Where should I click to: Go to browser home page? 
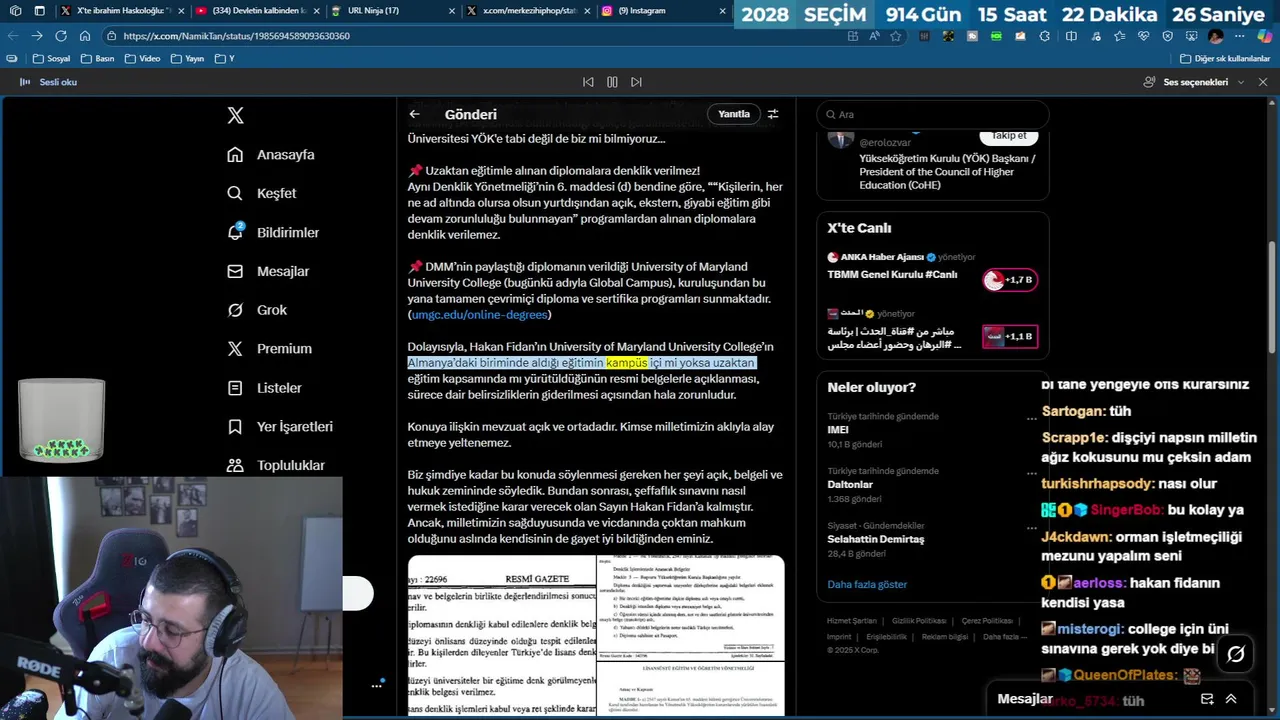[85, 36]
